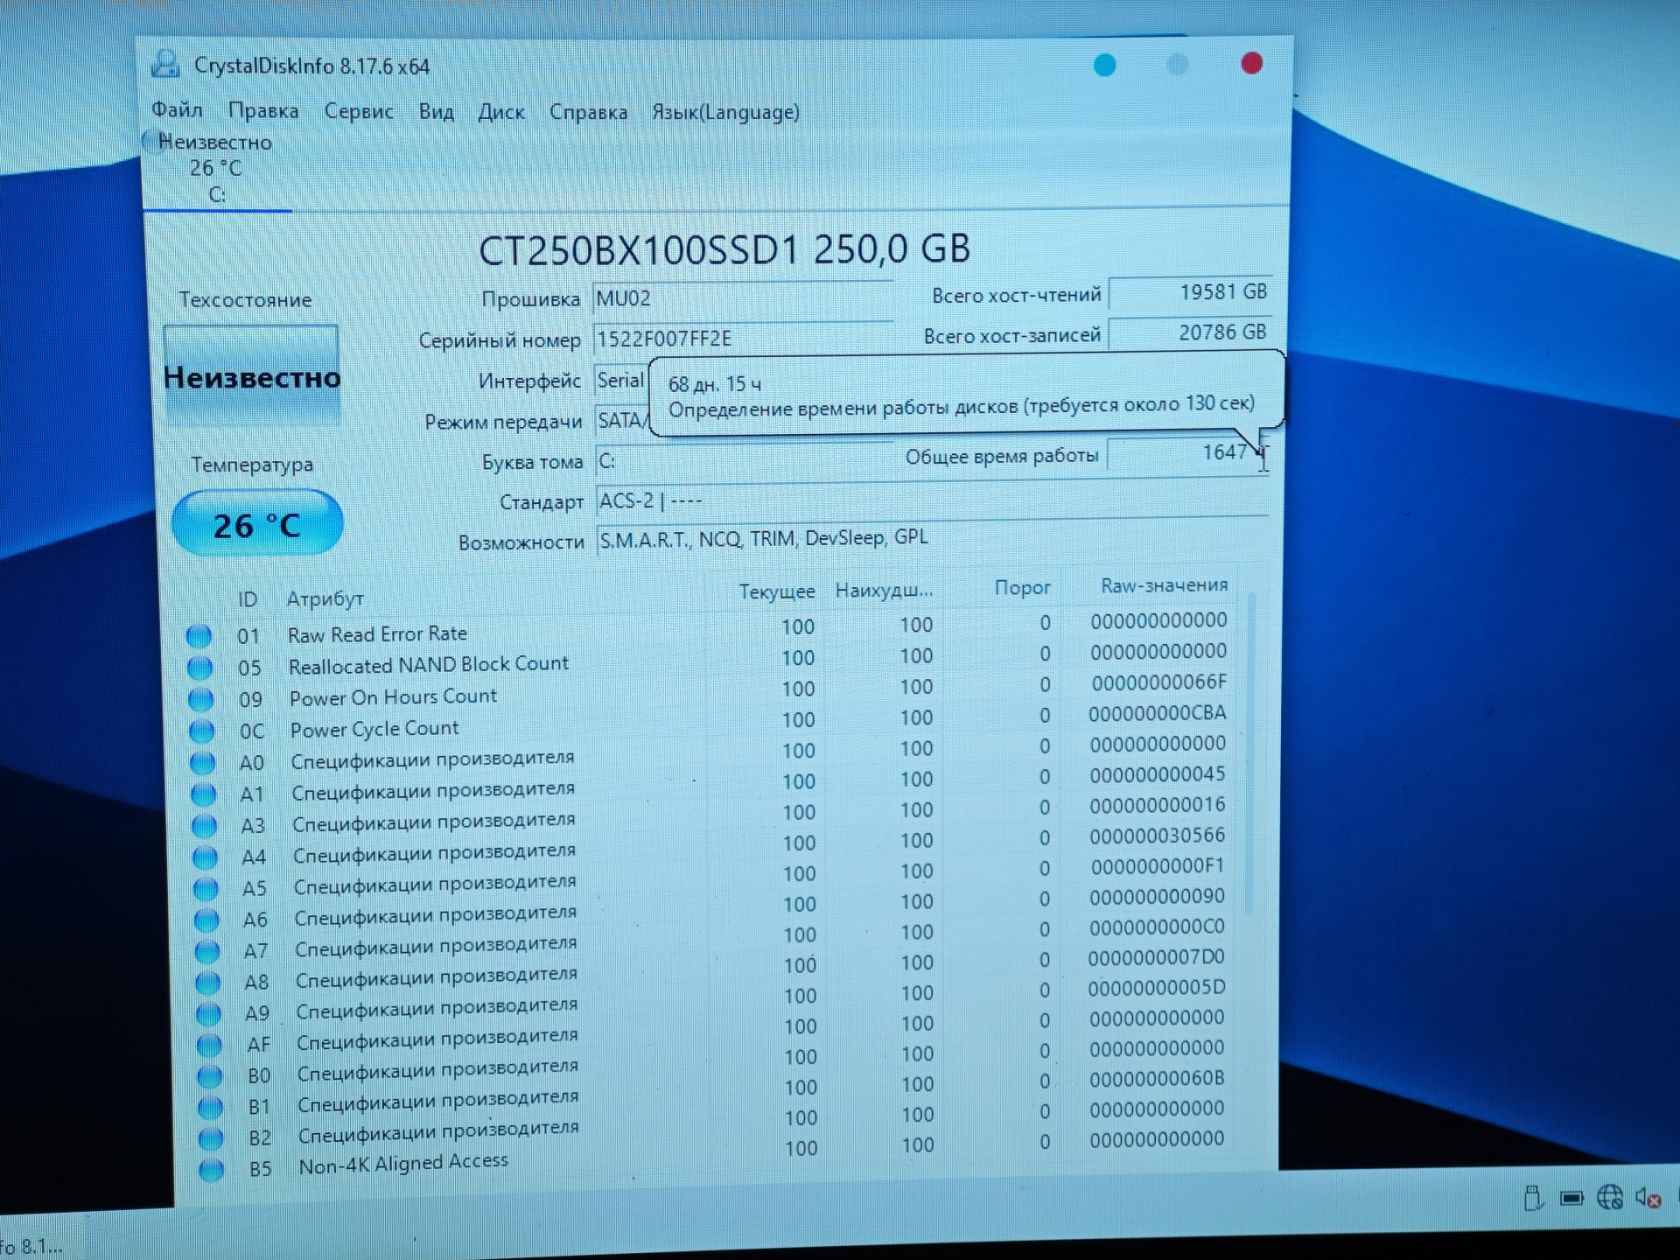Click the taskbar network globe icon
1680x1260 pixels.
(x=1609, y=1197)
